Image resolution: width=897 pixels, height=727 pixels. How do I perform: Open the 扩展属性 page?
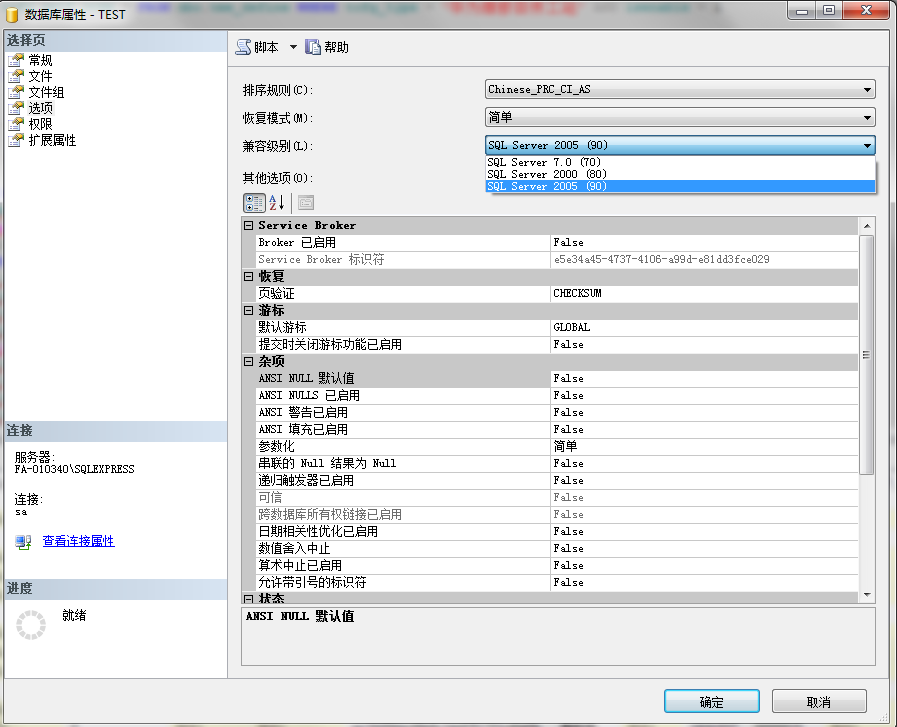(52, 140)
